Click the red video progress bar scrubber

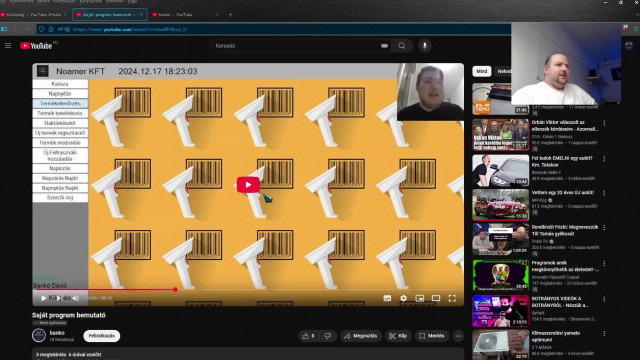pyautogui.click(x=175, y=289)
